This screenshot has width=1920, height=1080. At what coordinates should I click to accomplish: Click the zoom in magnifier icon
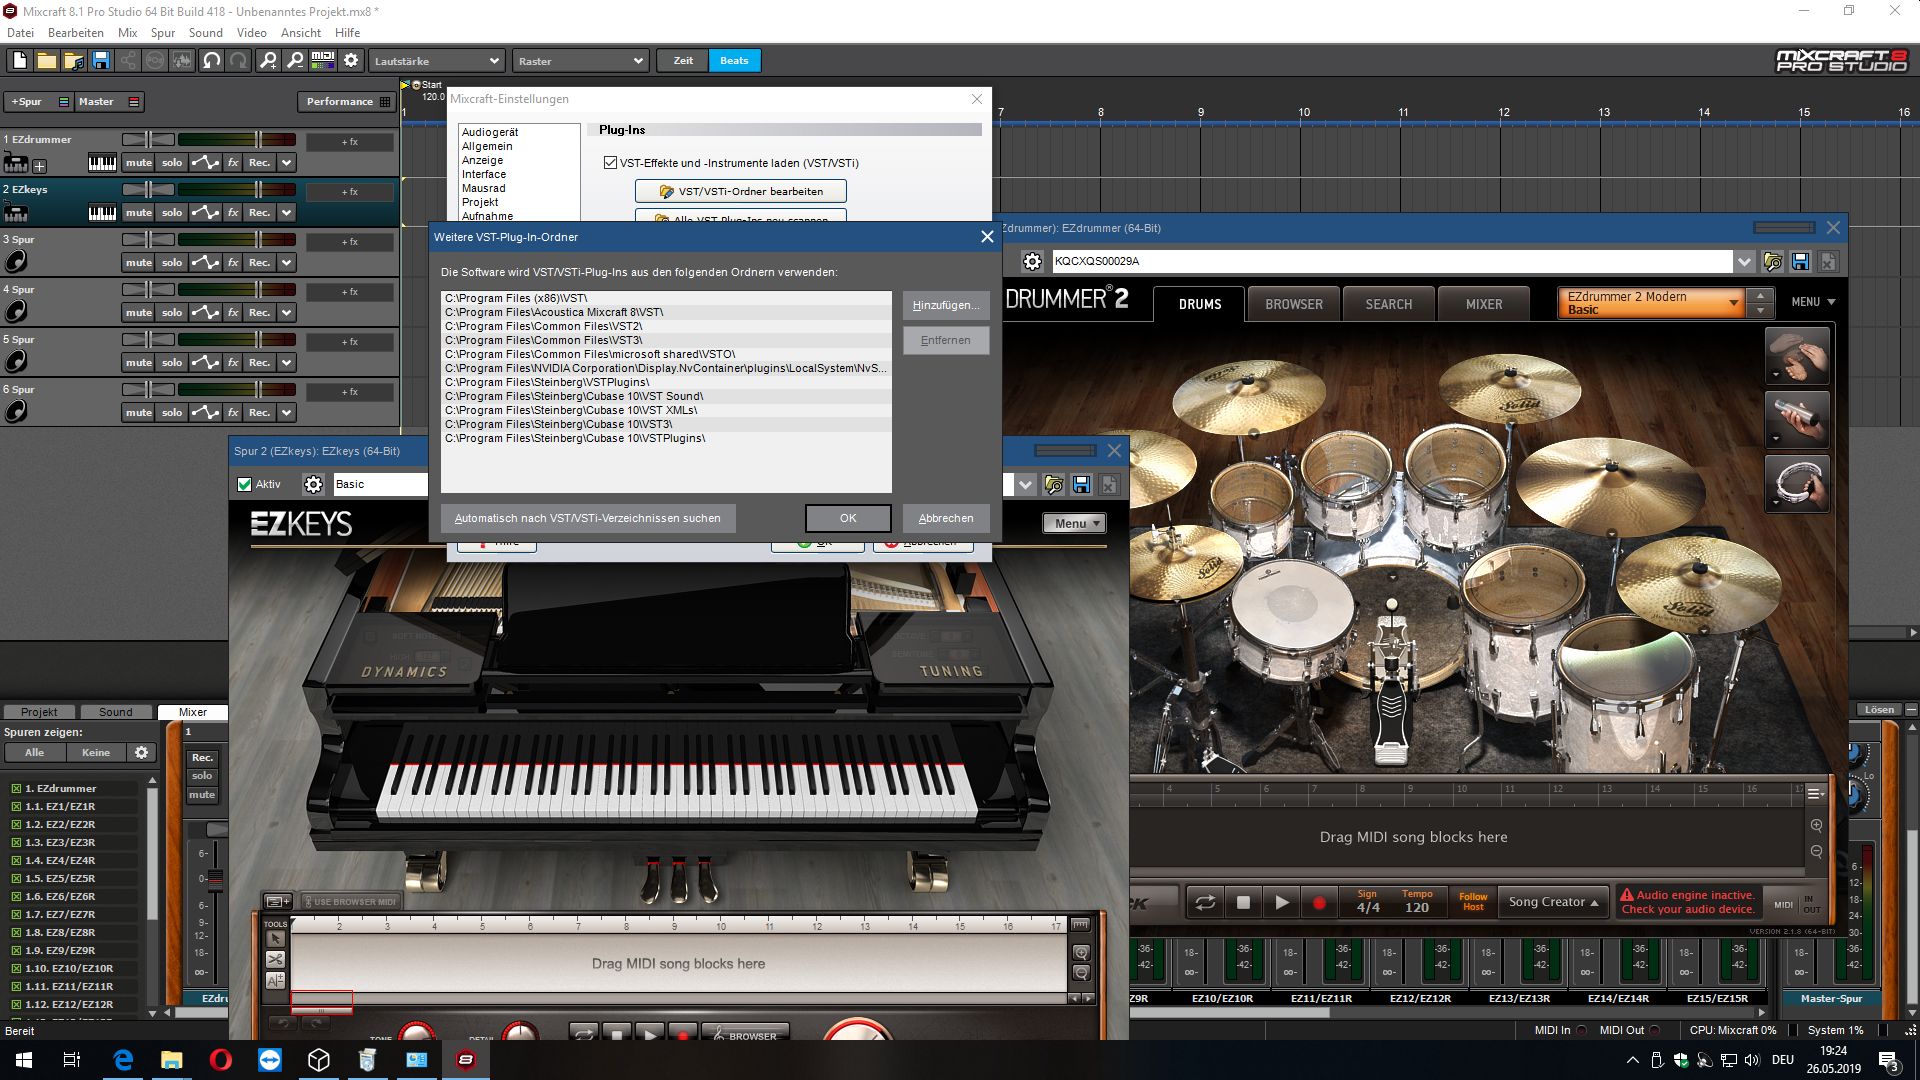pyautogui.click(x=268, y=61)
